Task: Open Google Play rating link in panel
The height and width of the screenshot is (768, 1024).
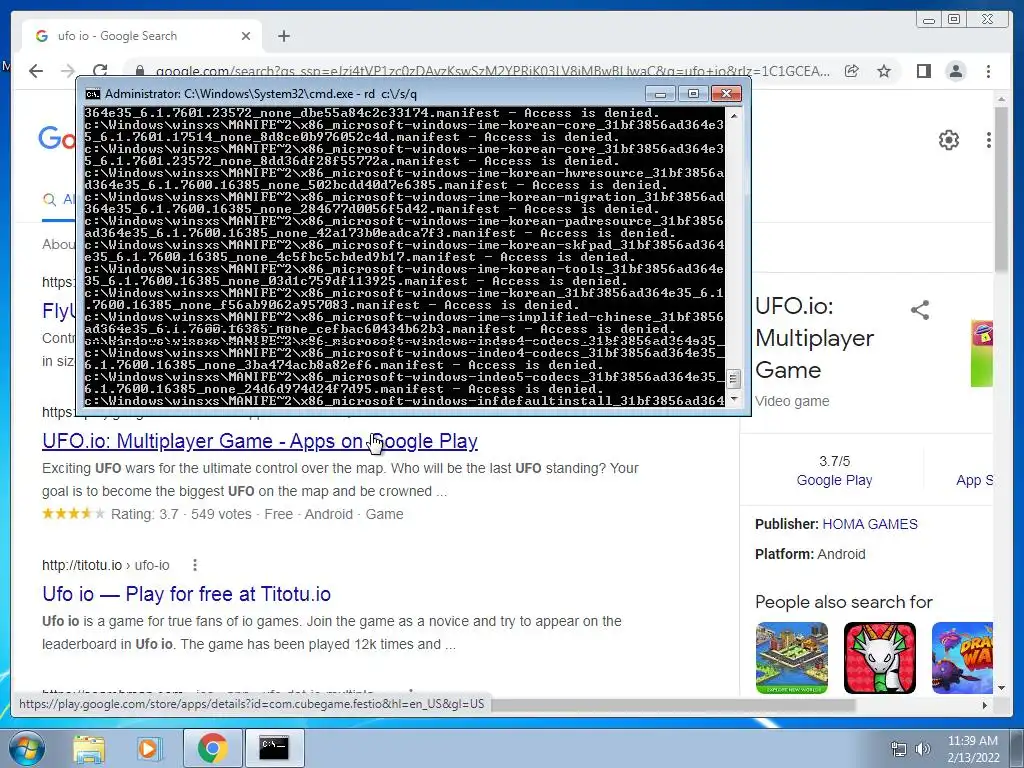Action: click(x=834, y=480)
